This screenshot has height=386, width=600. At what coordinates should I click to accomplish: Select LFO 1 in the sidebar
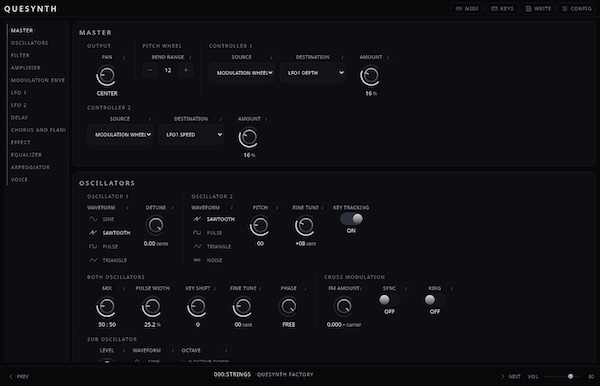[x=19, y=93]
